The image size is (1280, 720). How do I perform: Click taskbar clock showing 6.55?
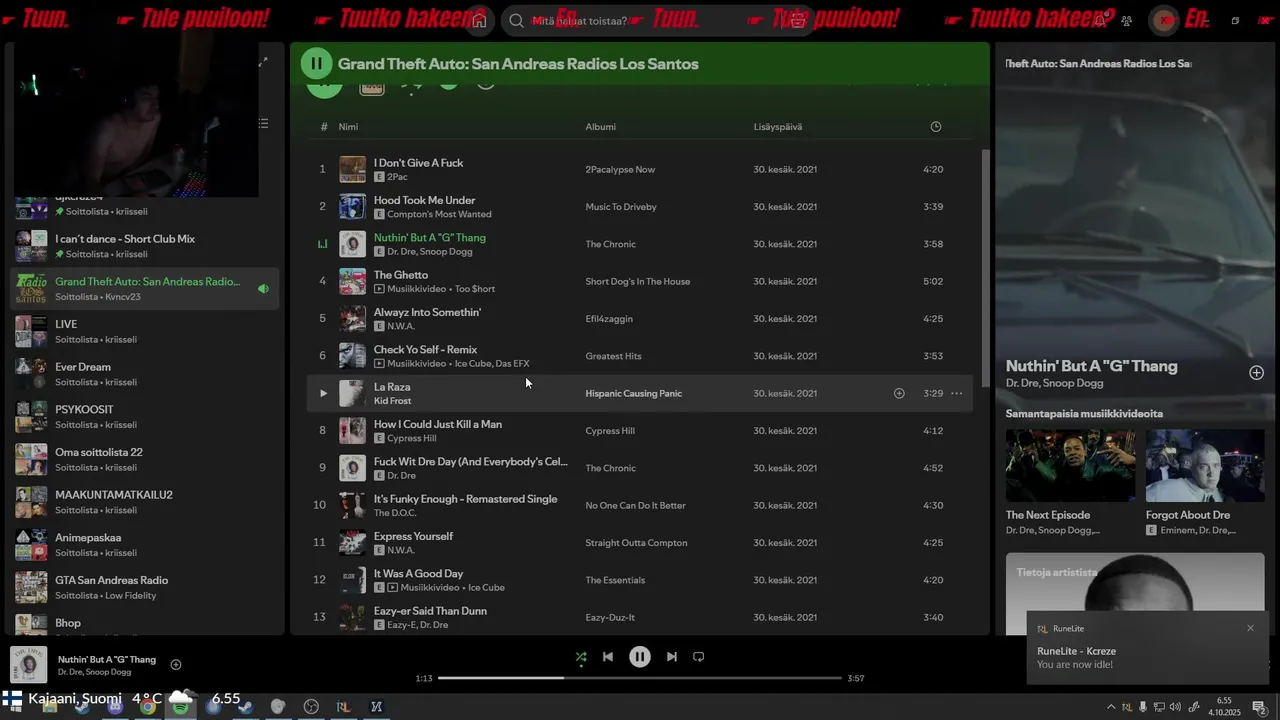tap(1224, 707)
